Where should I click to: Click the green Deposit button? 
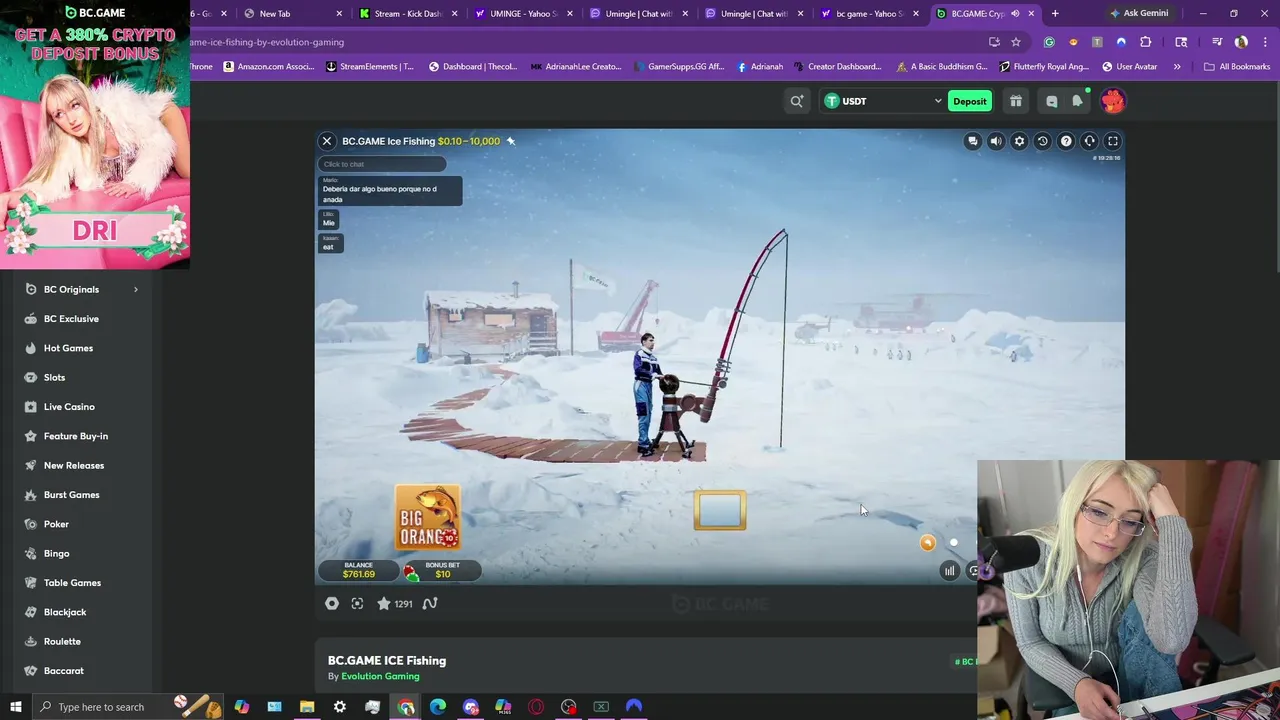point(969,101)
